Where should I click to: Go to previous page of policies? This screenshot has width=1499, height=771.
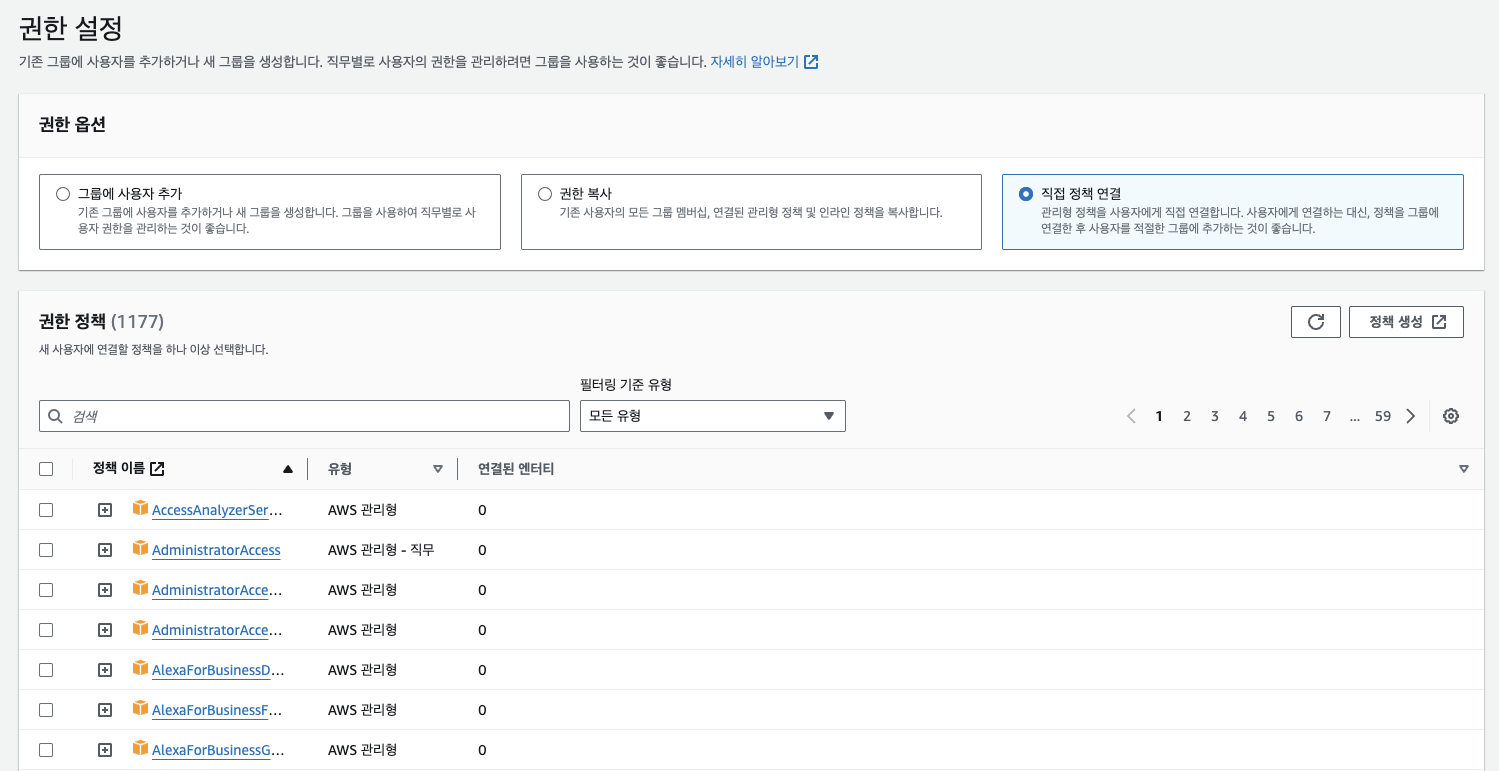[1131, 416]
